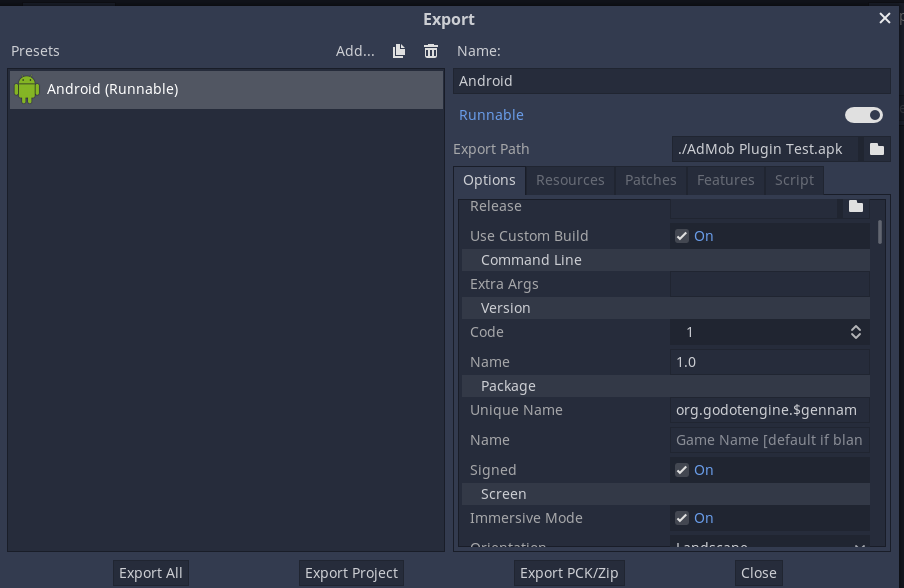Toggle the Runnable switch off
Image resolution: width=904 pixels, height=588 pixels.
(863, 115)
